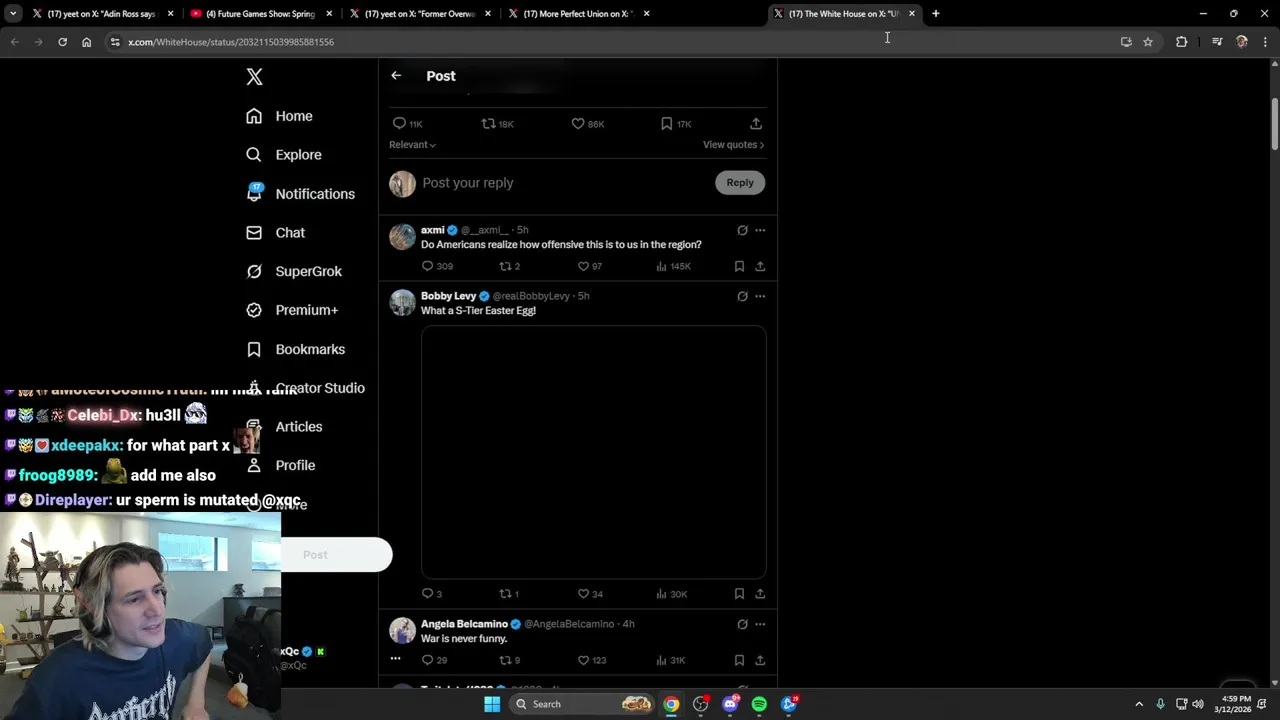The image size is (1280, 720).
Task: Open Explore in the sidebar
Action: click(x=284, y=155)
